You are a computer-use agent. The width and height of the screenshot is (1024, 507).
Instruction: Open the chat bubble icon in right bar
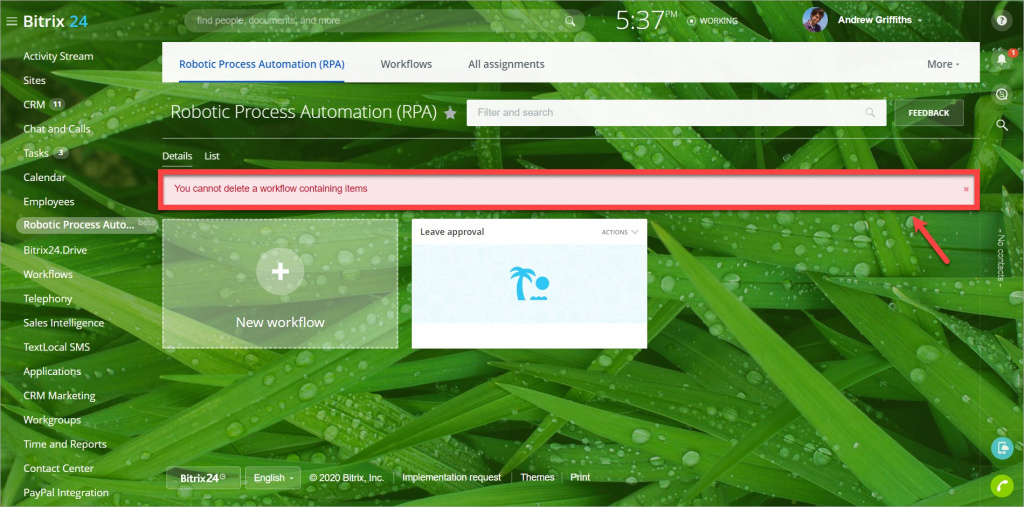[1002, 95]
